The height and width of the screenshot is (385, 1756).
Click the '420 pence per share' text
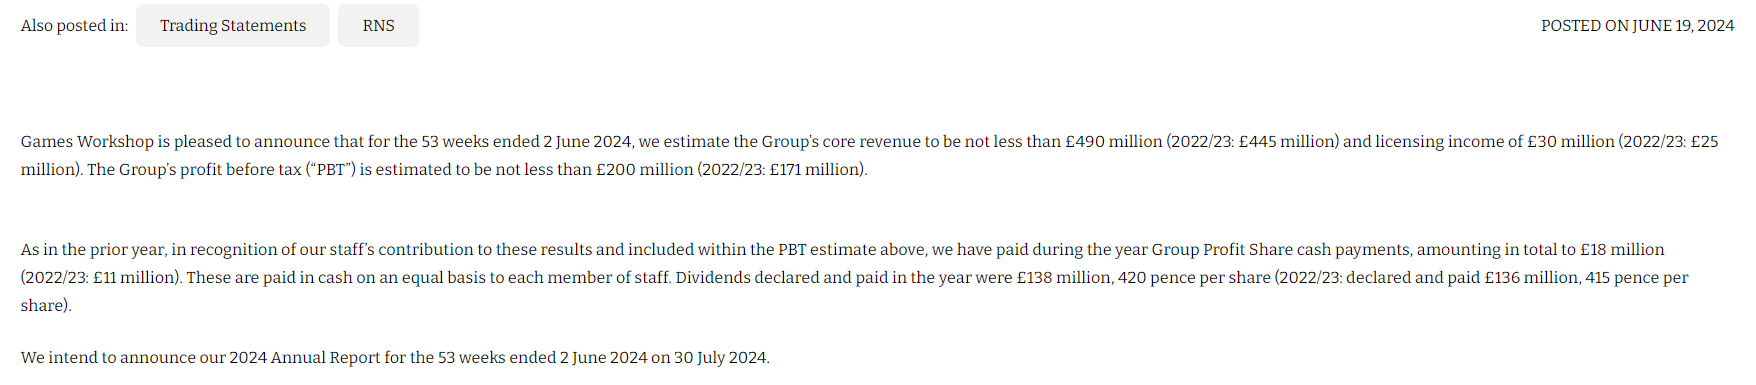click(x=1194, y=278)
